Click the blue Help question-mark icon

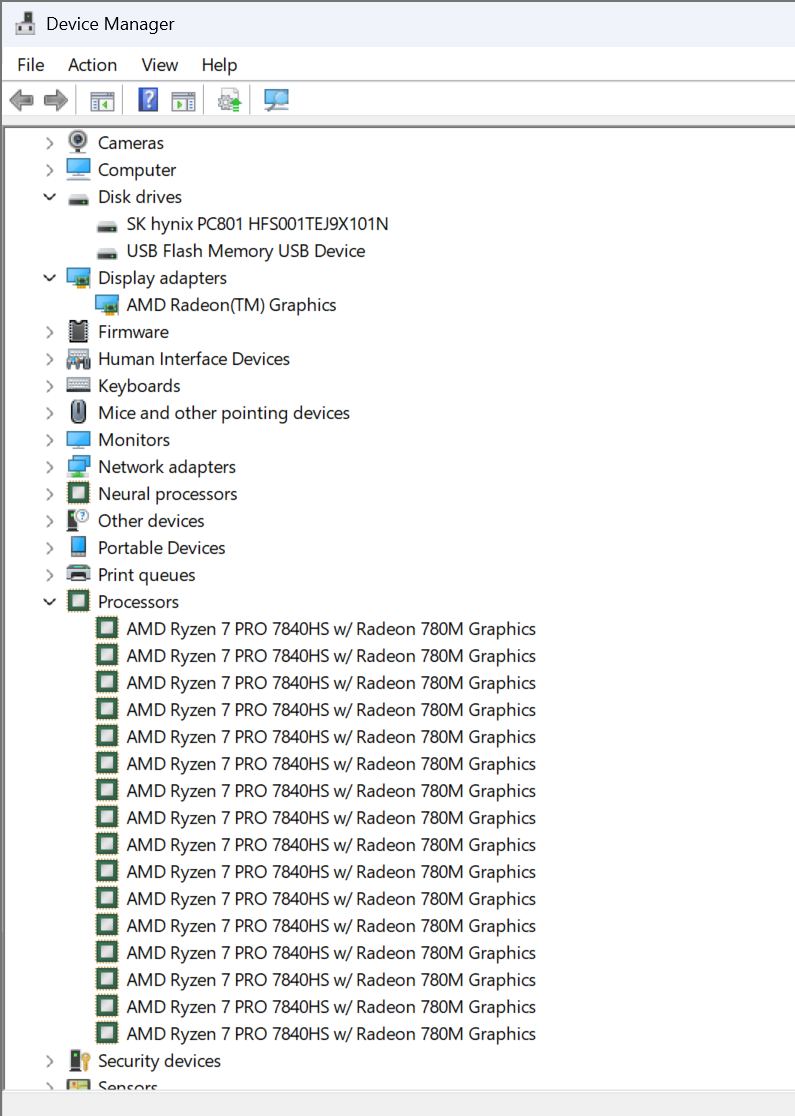[148, 100]
